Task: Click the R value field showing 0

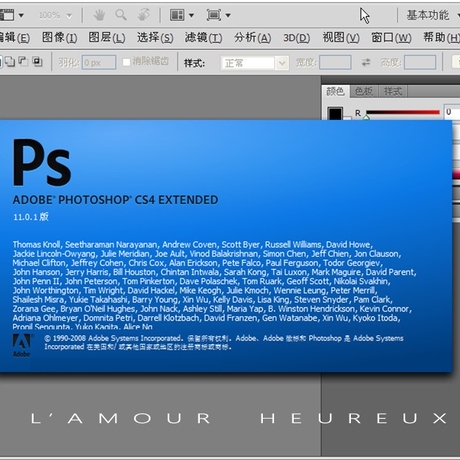Action: (452, 112)
